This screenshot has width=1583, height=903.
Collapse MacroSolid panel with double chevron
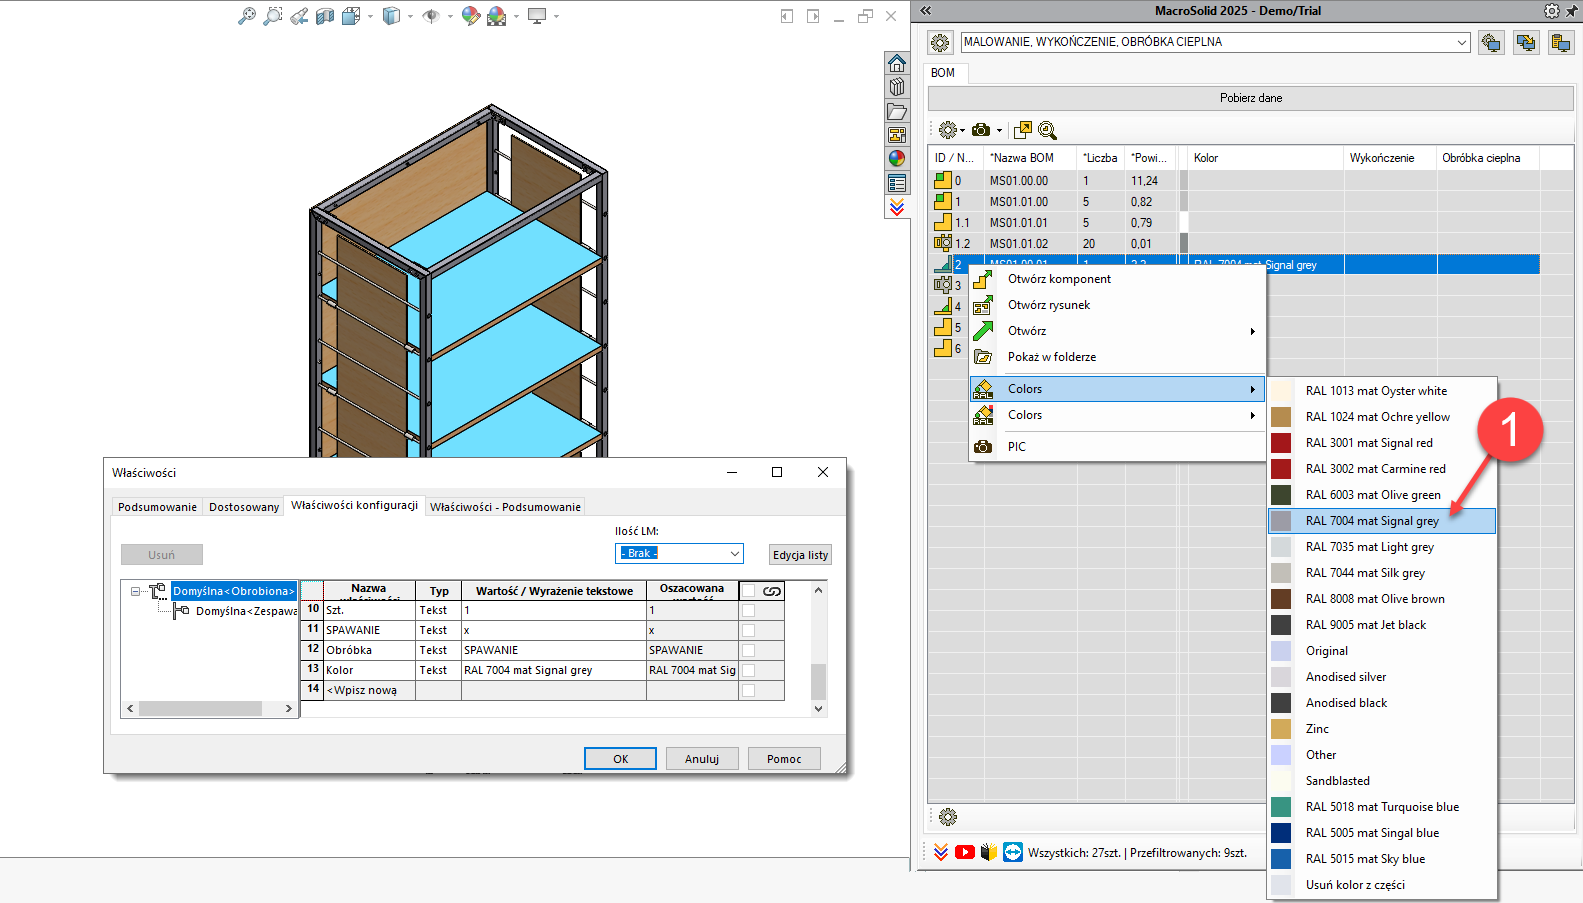pyautogui.click(x=925, y=11)
